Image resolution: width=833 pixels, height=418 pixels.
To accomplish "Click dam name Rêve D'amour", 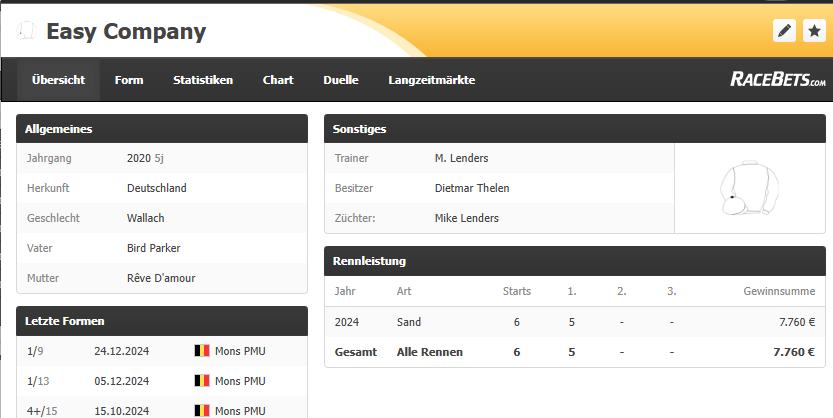I will (161, 278).
